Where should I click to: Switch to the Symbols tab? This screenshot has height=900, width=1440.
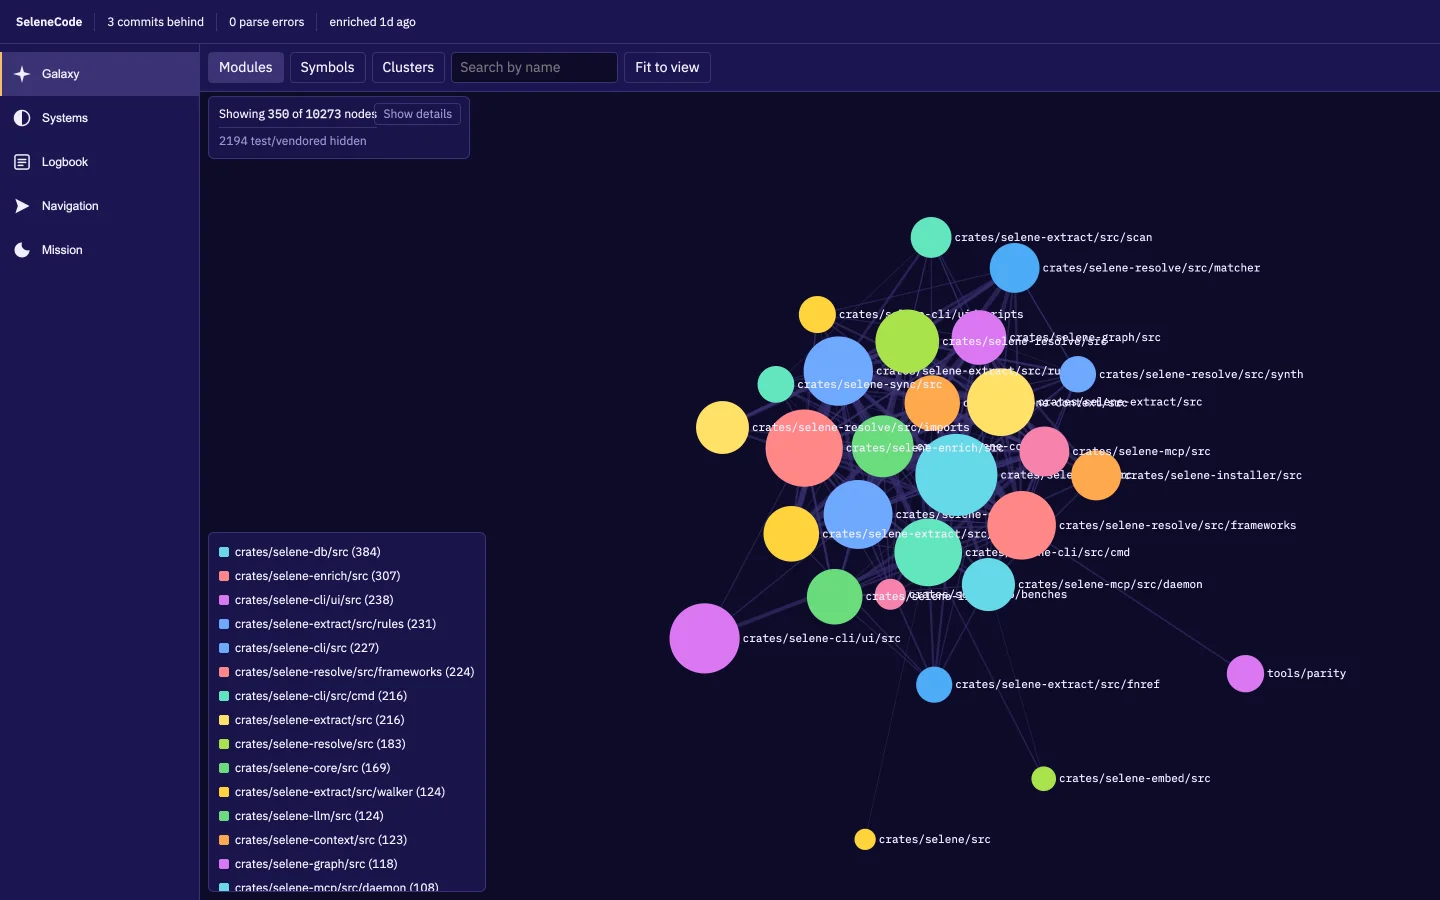(x=327, y=67)
